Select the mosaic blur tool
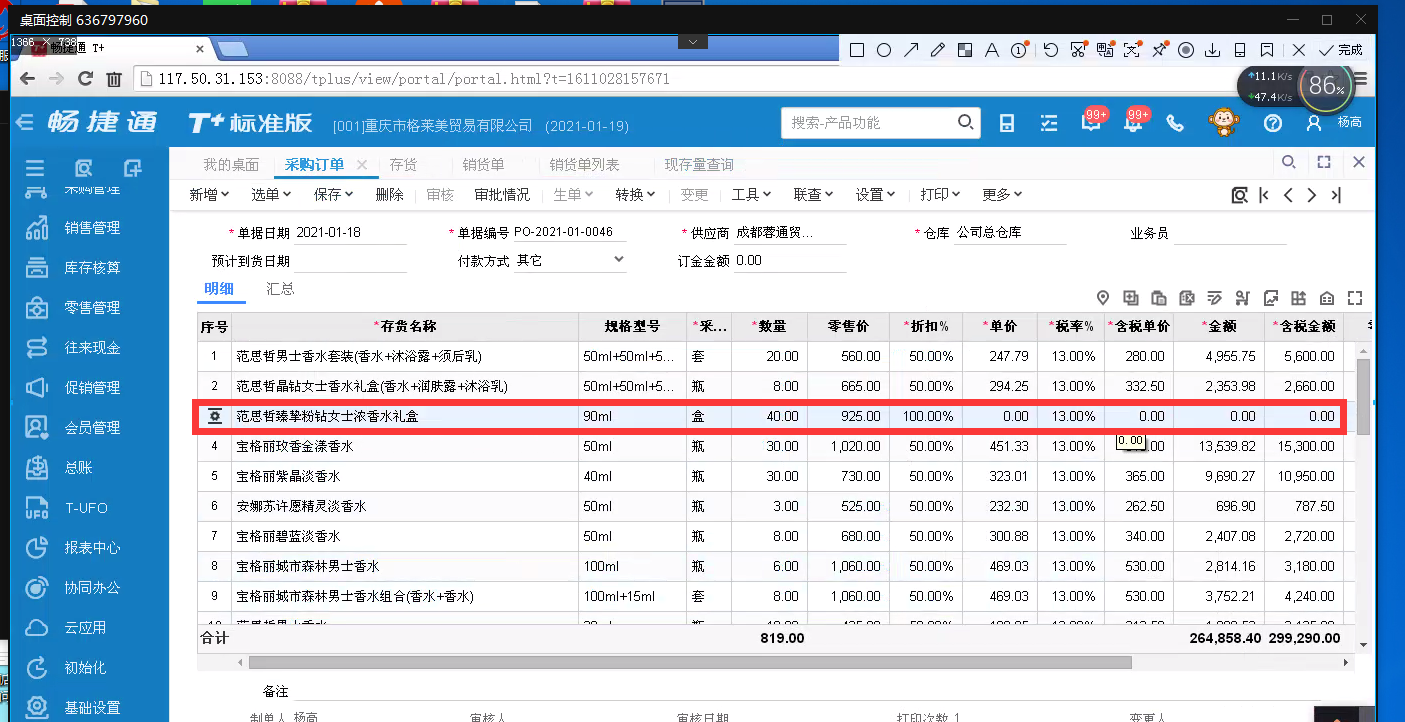 pyautogui.click(x=965, y=49)
